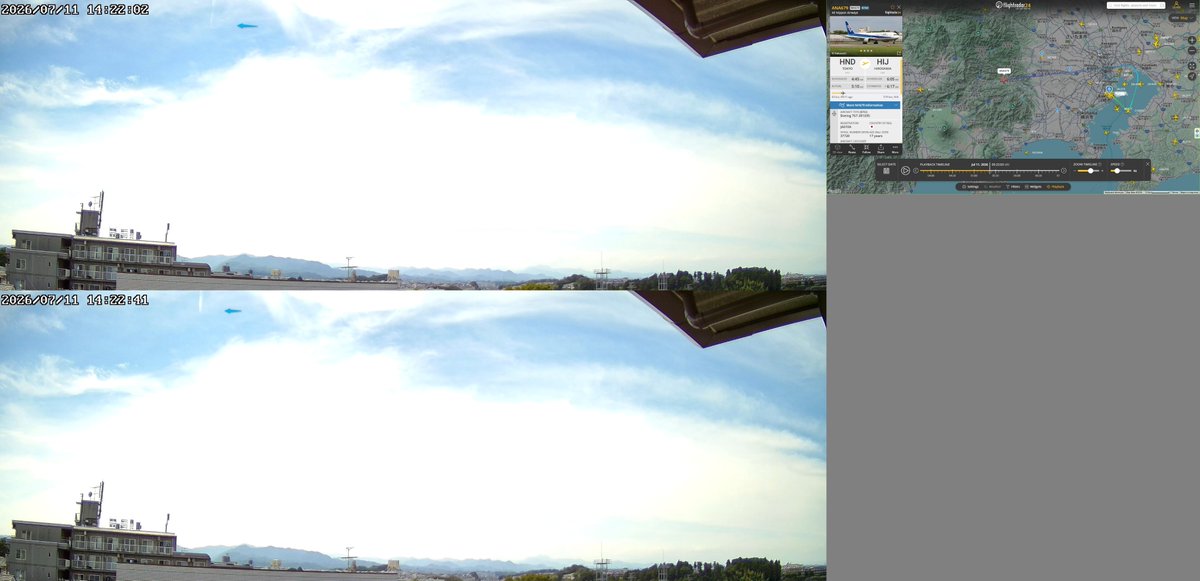Adjust the playback Speed slider
This screenshot has height=581, width=1200.
[1122, 171]
